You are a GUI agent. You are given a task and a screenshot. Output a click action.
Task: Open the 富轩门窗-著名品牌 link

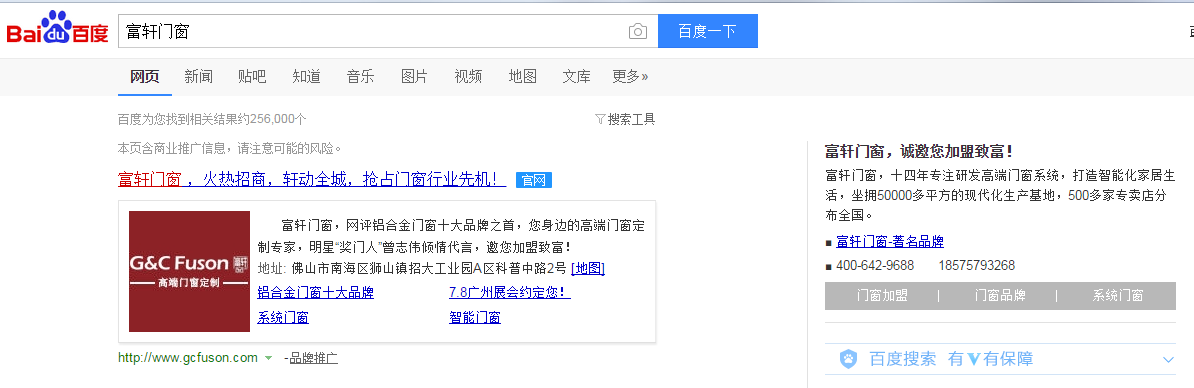pos(890,242)
